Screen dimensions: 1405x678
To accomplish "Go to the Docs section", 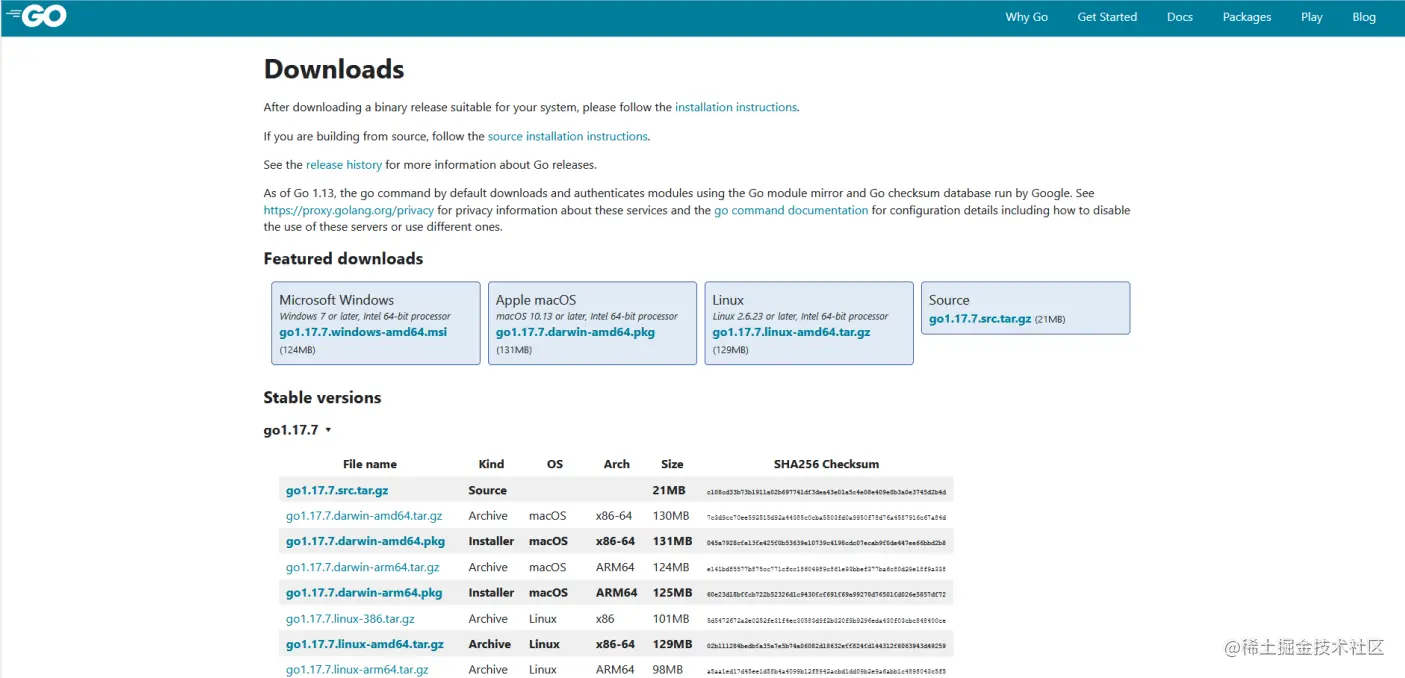I will point(1180,17).
